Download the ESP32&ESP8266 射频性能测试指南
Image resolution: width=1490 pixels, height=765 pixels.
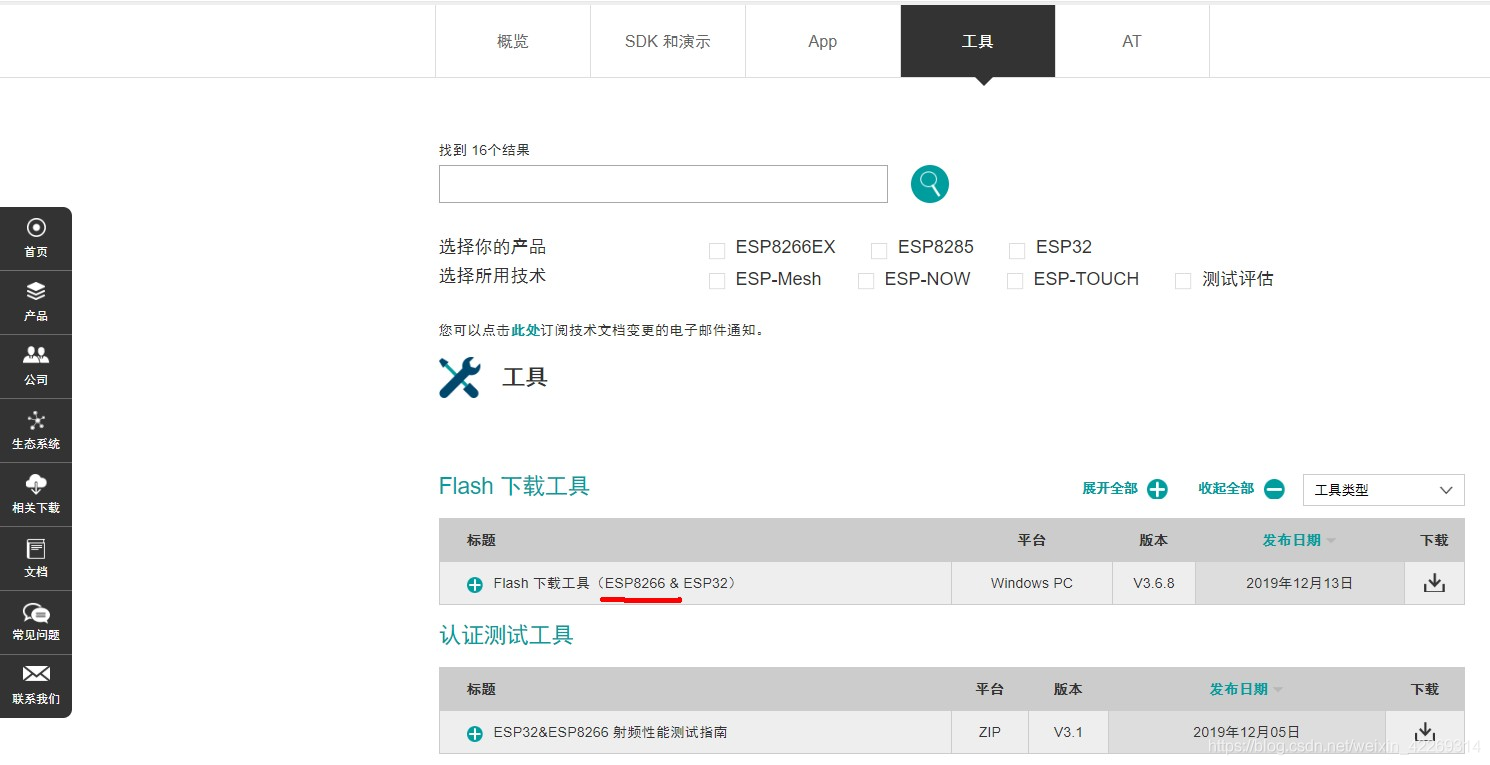pos(1424,731)
